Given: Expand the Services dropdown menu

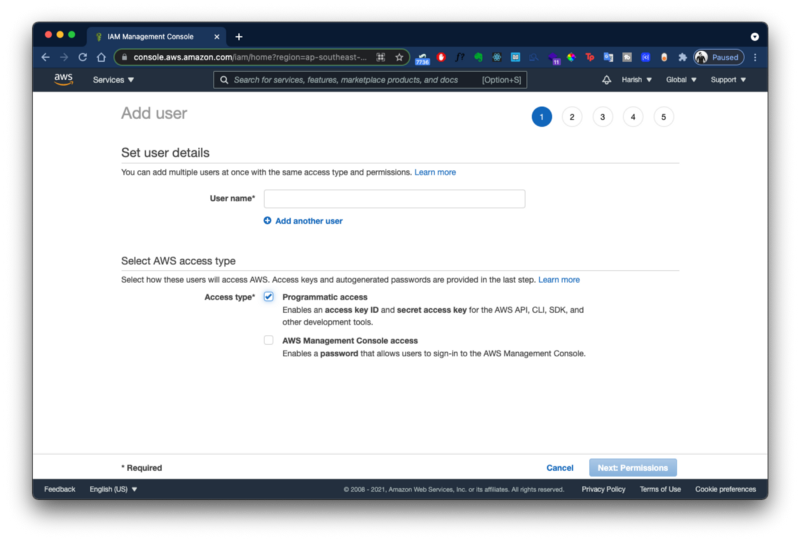Looking at the screenshot, I should point(113,80).
